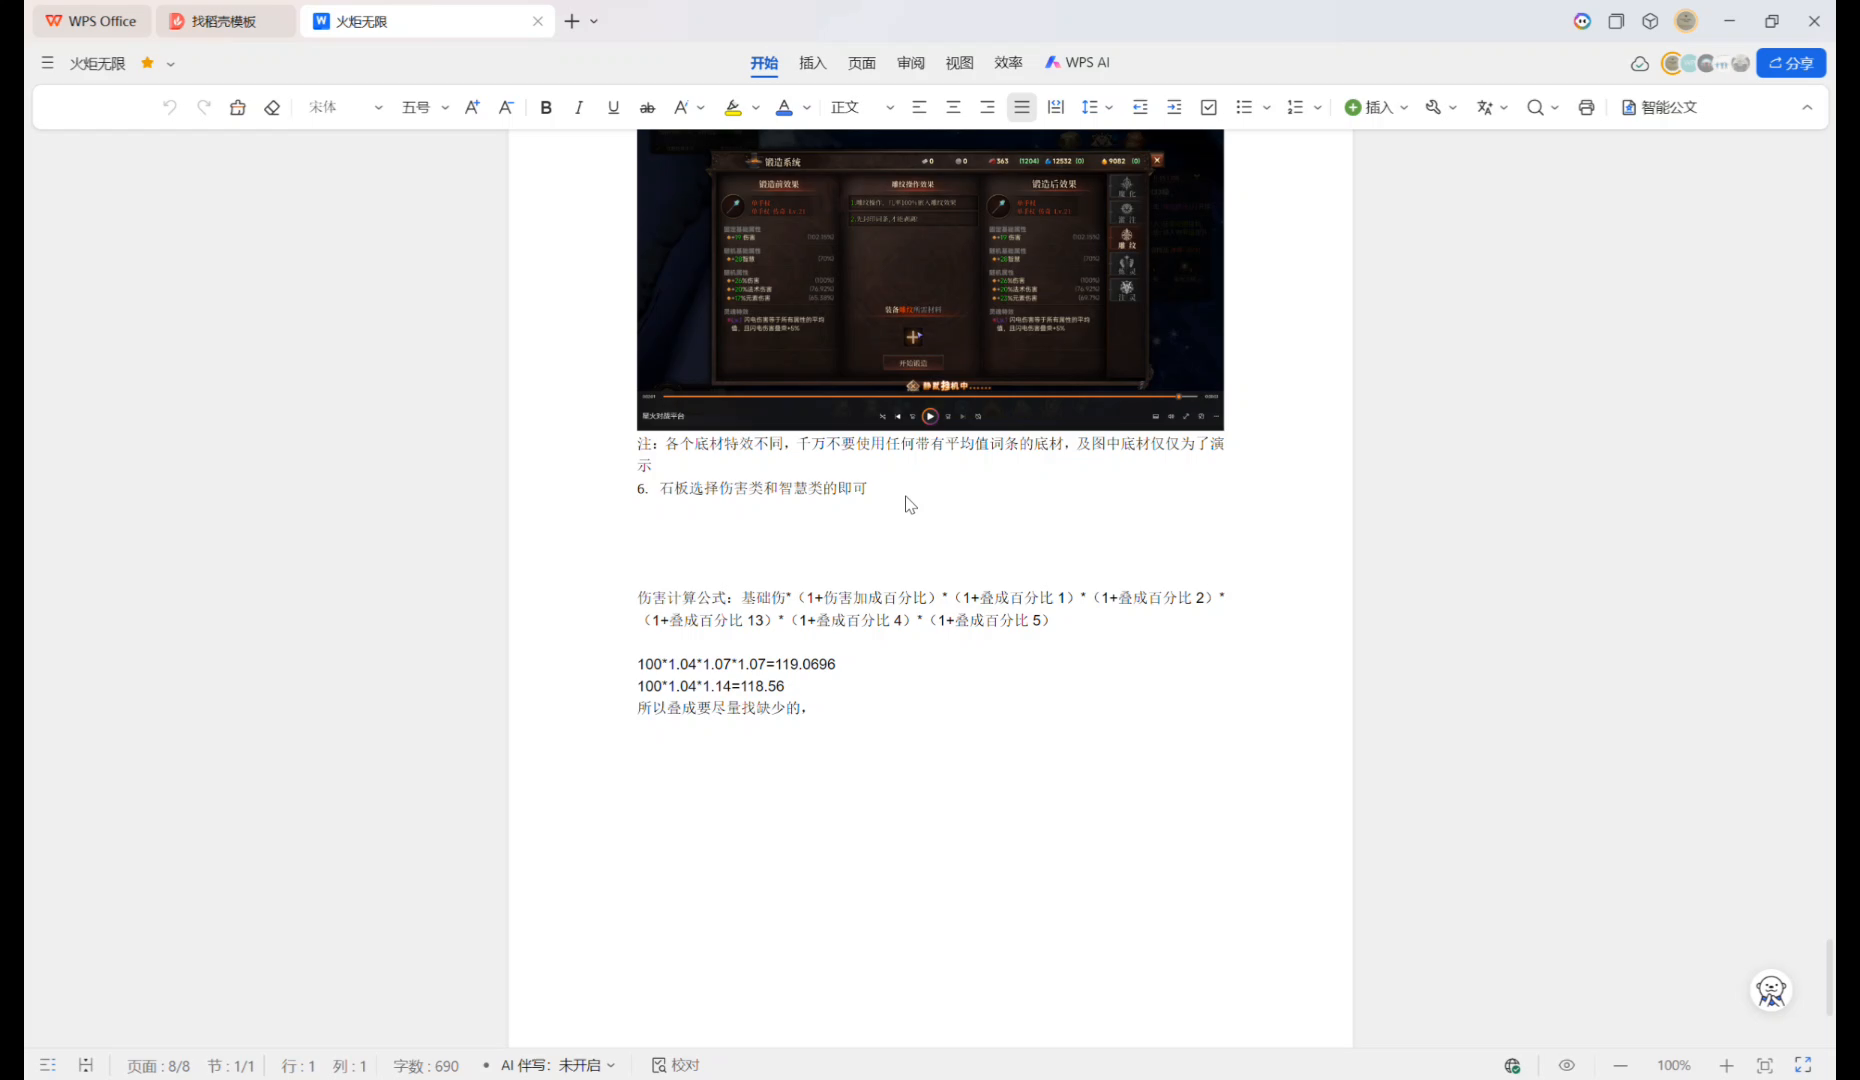Click the zoom in plus button

pos(1726,1065)
